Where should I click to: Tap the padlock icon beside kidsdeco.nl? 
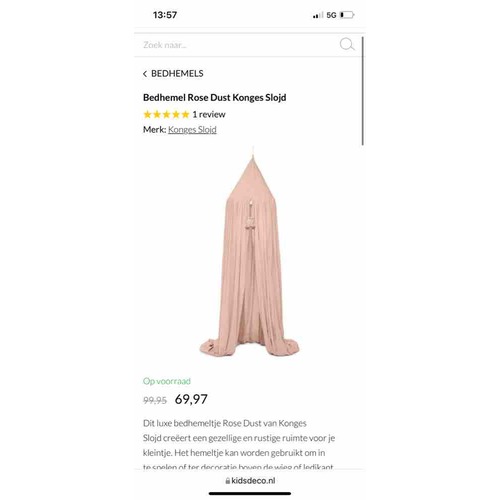[228, 481]
